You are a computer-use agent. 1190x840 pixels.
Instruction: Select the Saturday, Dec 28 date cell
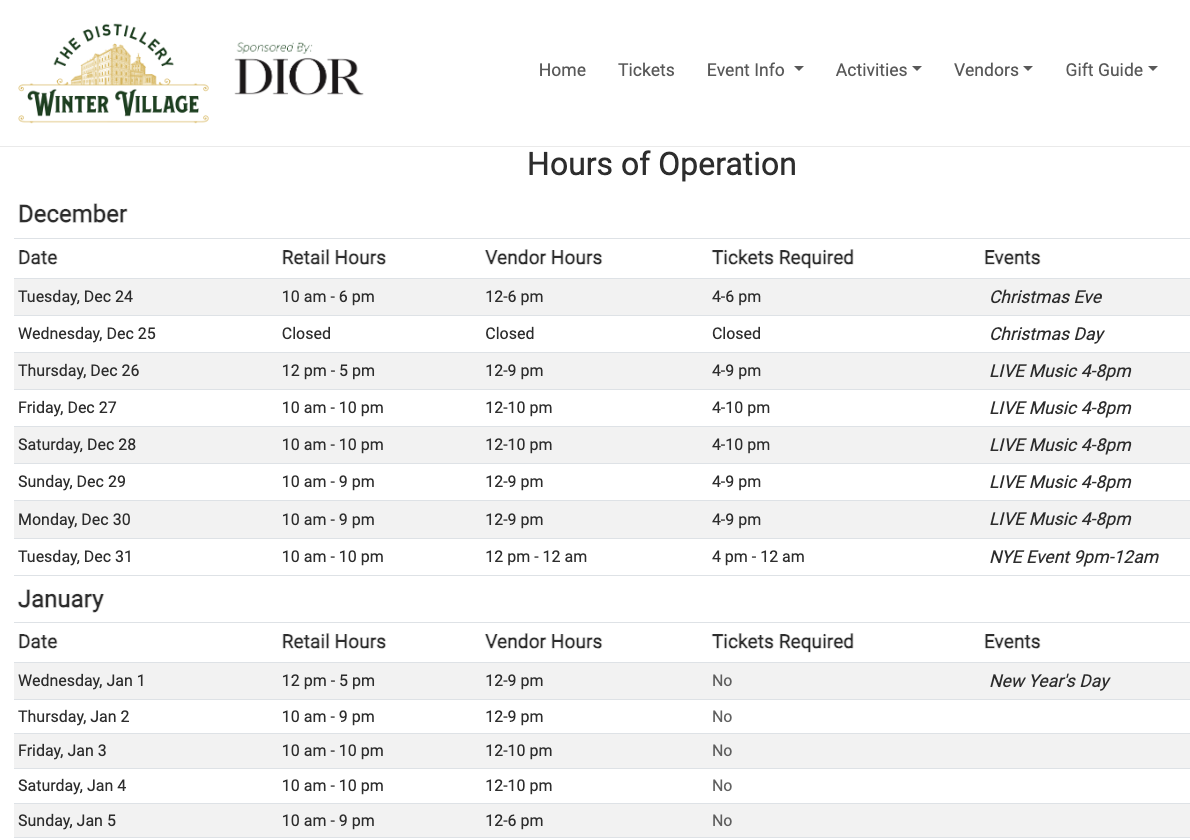pyautogui.click(x=77, y=445)
